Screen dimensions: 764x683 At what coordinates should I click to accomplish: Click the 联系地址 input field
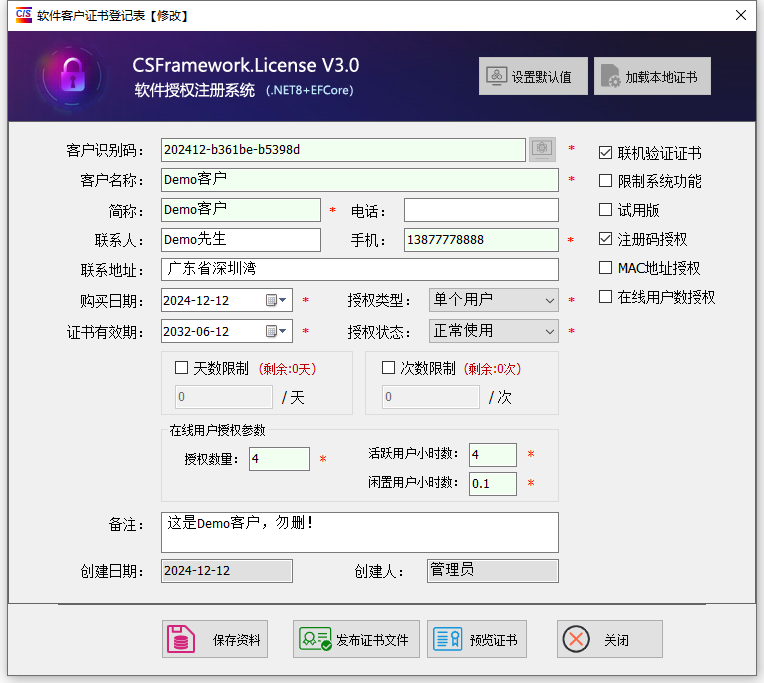click(x=359, y=270)
